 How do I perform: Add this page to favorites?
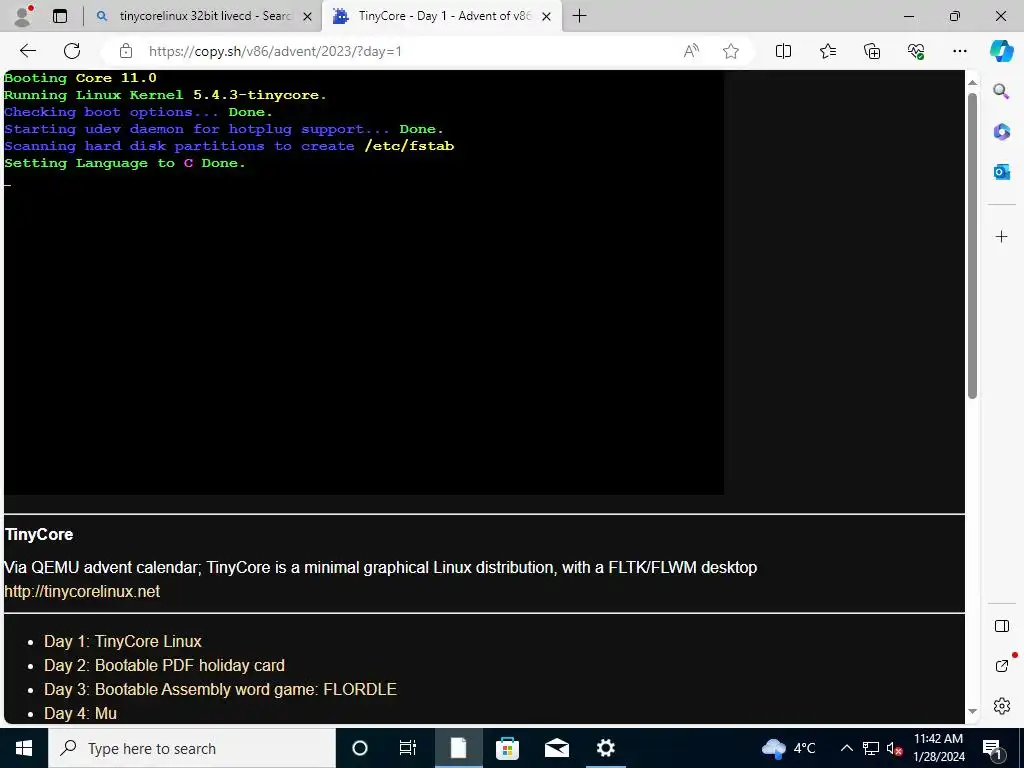731,51
